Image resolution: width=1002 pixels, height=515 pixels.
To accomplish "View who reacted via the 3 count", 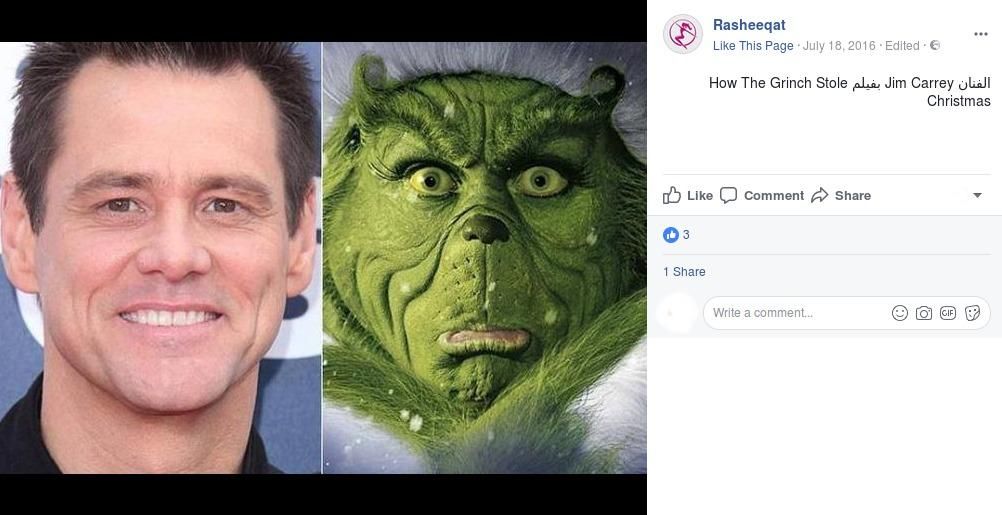I will [x=686, y=235].
